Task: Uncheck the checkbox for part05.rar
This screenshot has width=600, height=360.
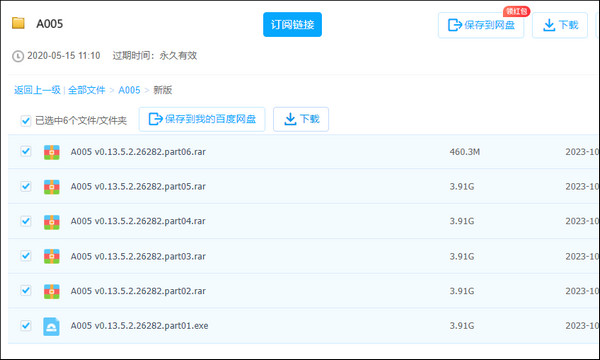Action: [x=26, y=186]
